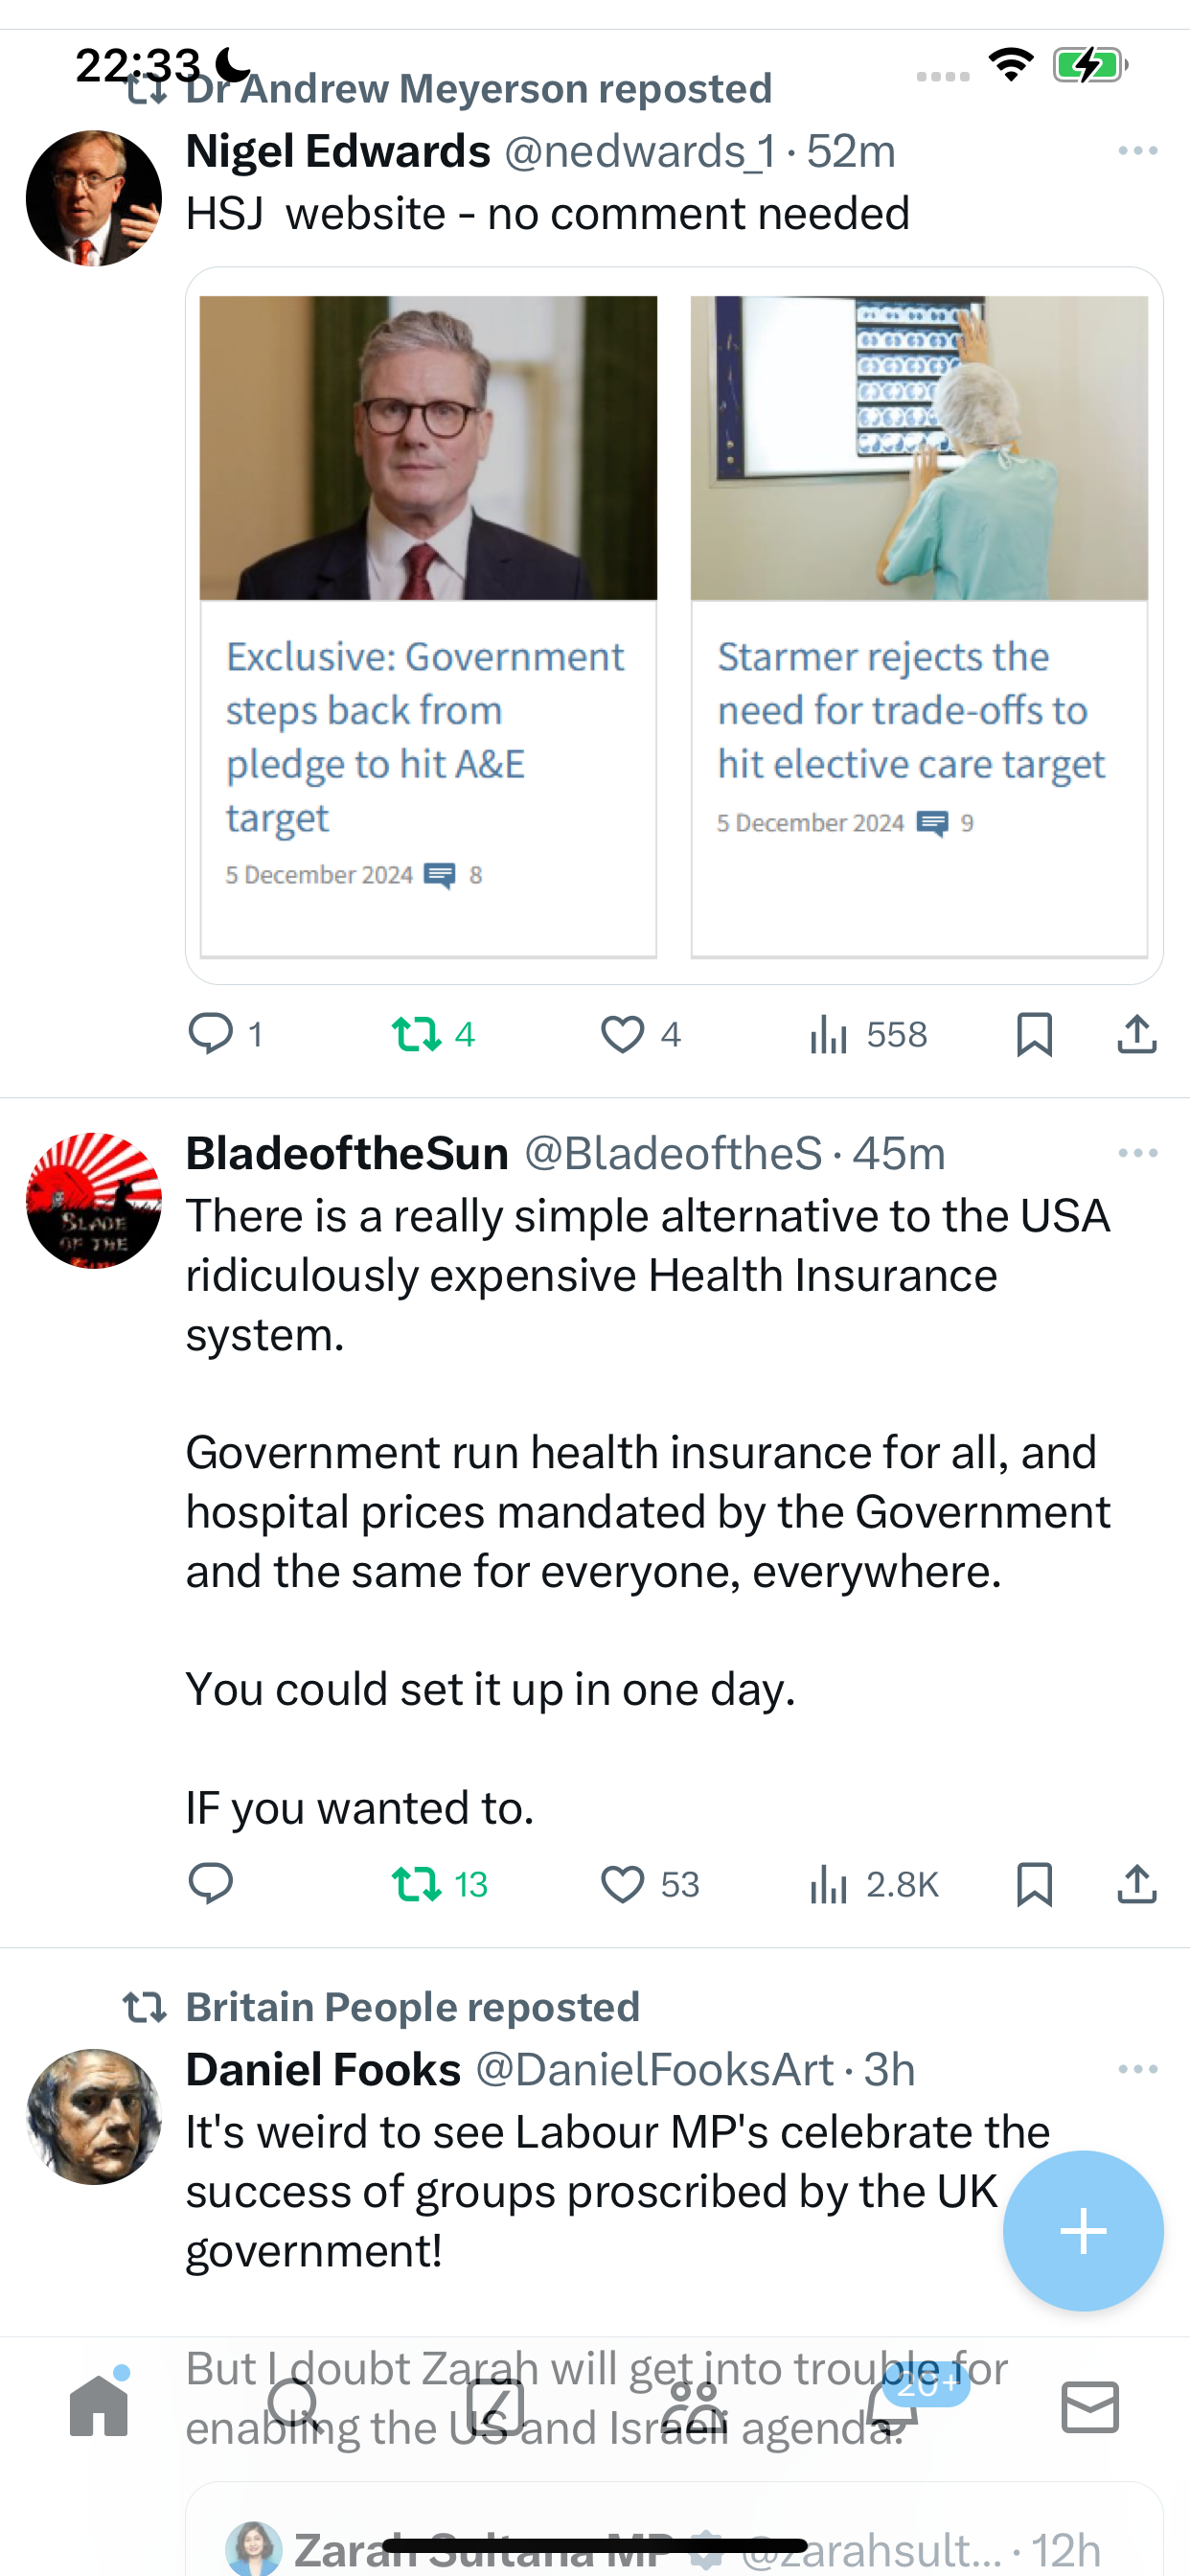Reply to BladeoftheSun's health insurance tweet
The image size is (1190, 2576).
(x=211, y=1884)
